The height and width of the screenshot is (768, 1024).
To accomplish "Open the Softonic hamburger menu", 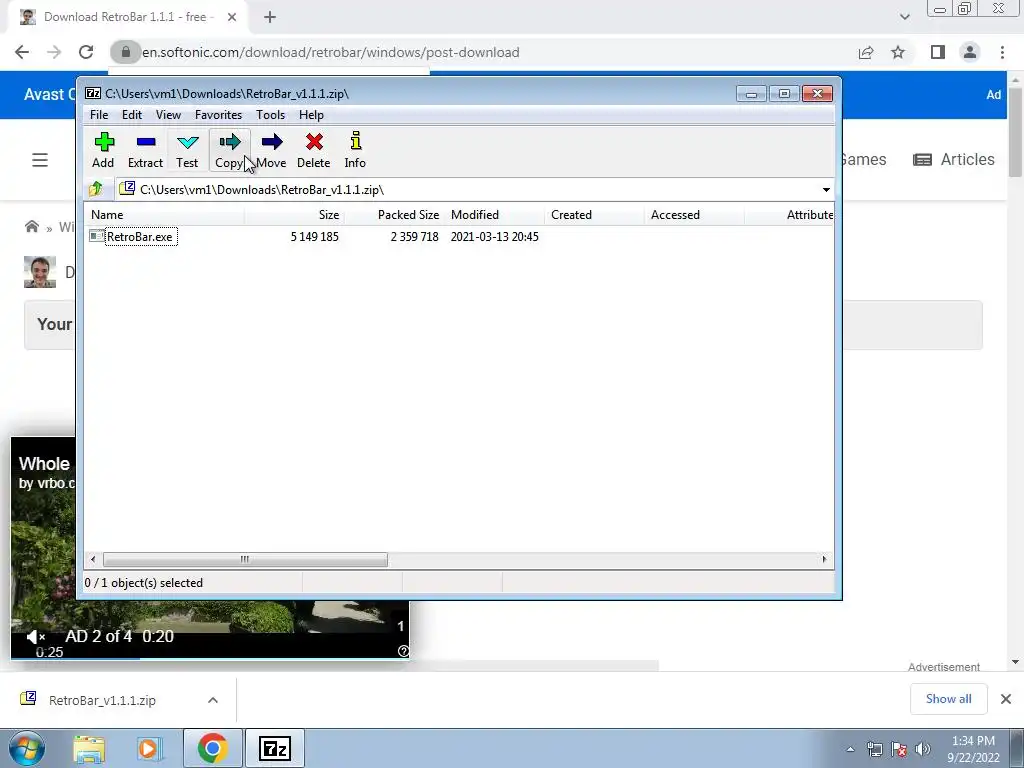I will (40, 160).
